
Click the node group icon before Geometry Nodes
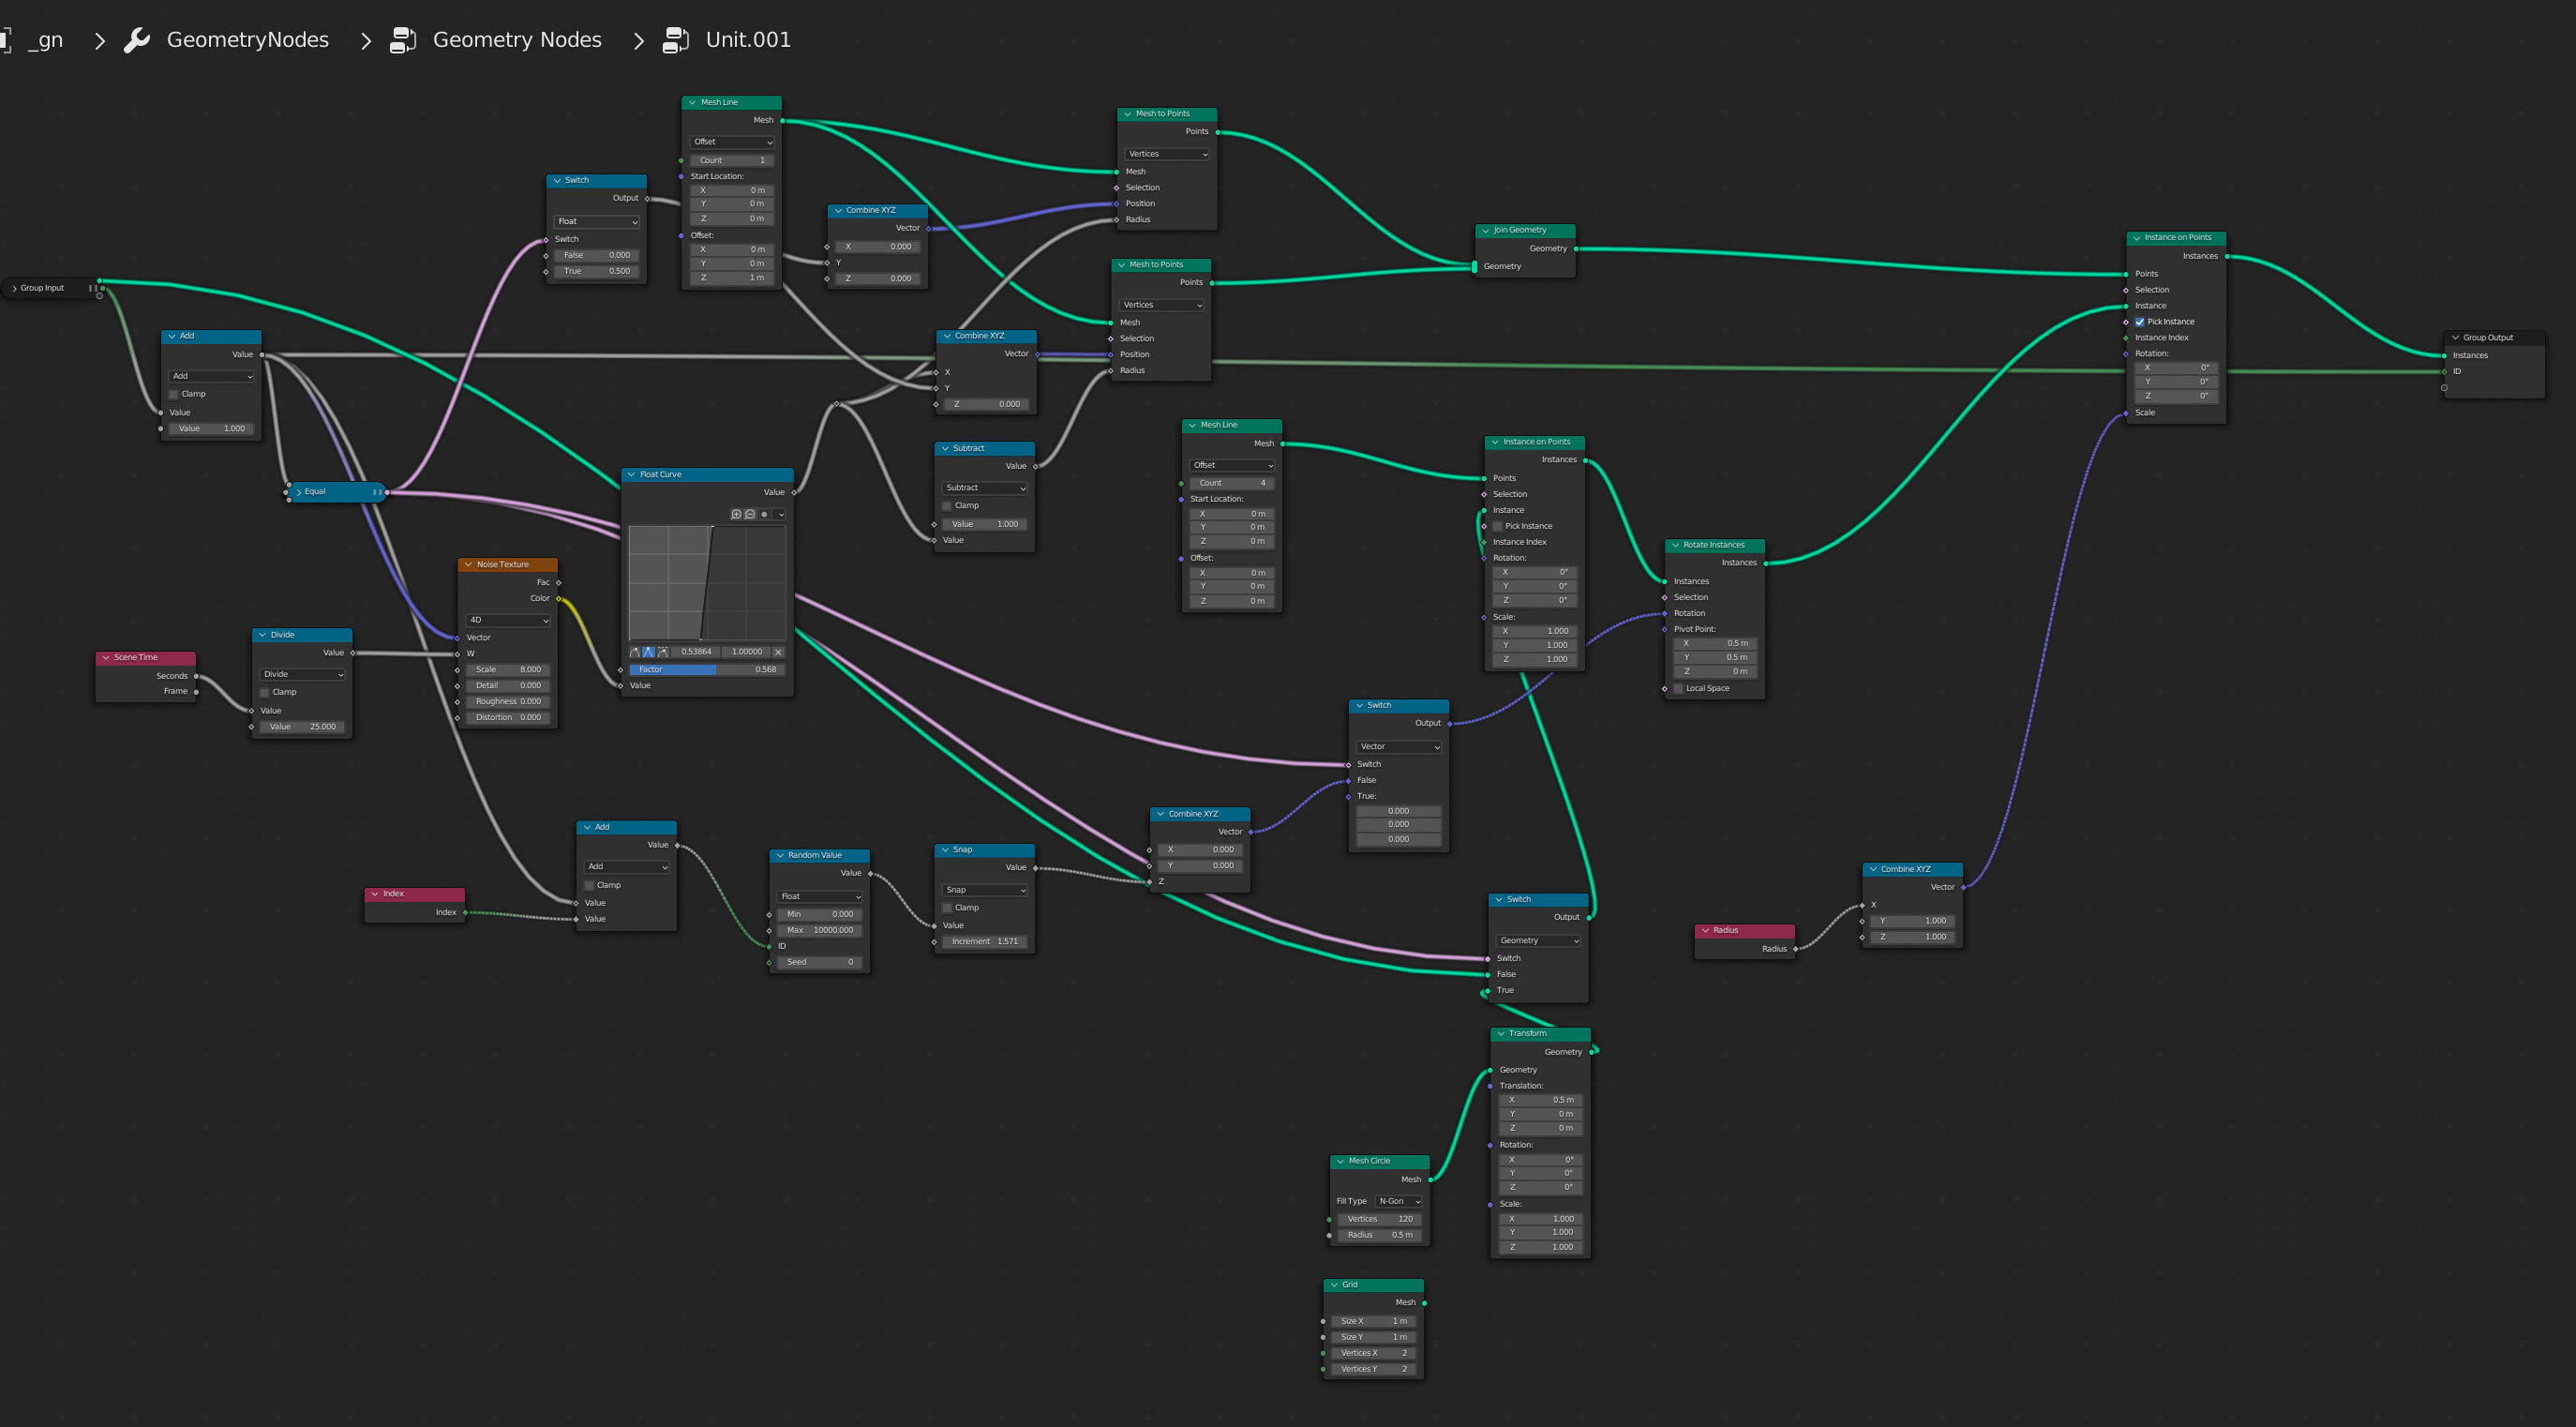tap(403, 40)
